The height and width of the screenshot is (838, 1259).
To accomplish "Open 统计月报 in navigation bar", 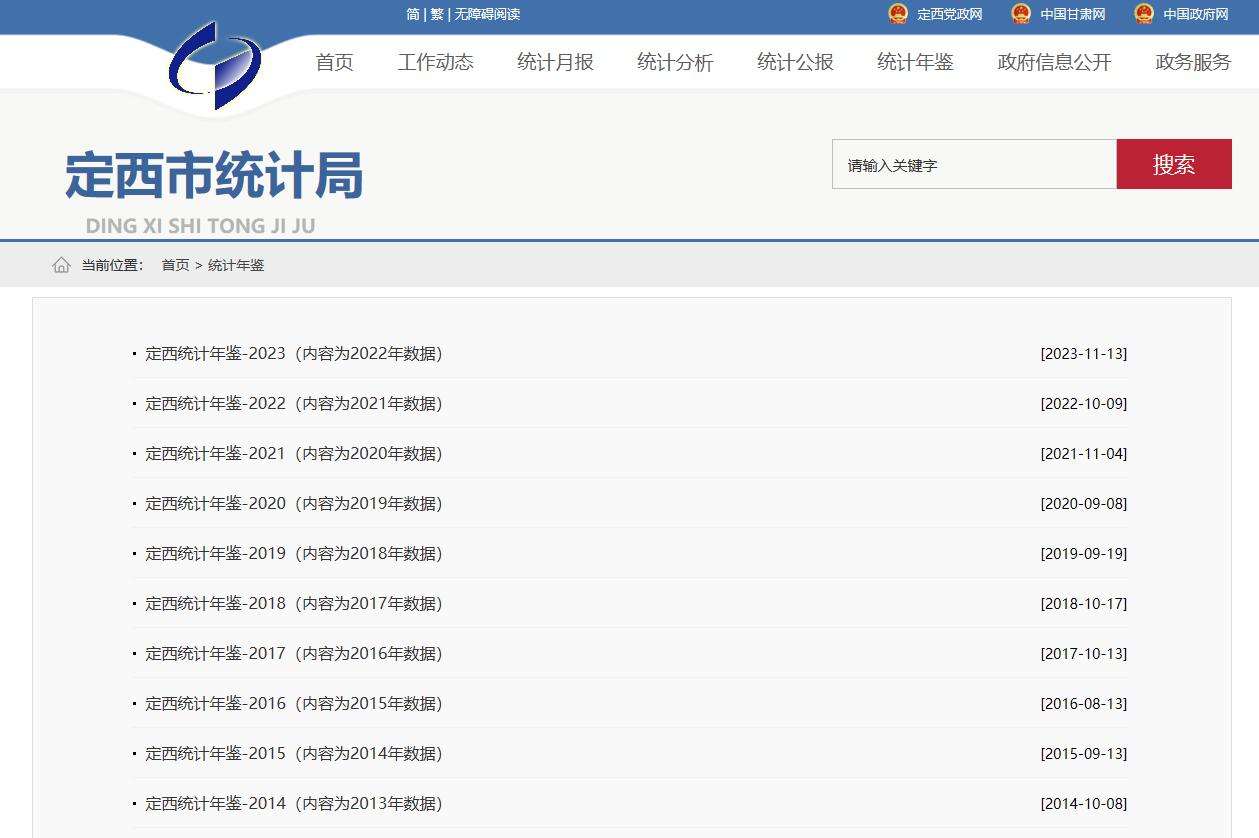I will [555, 62].
